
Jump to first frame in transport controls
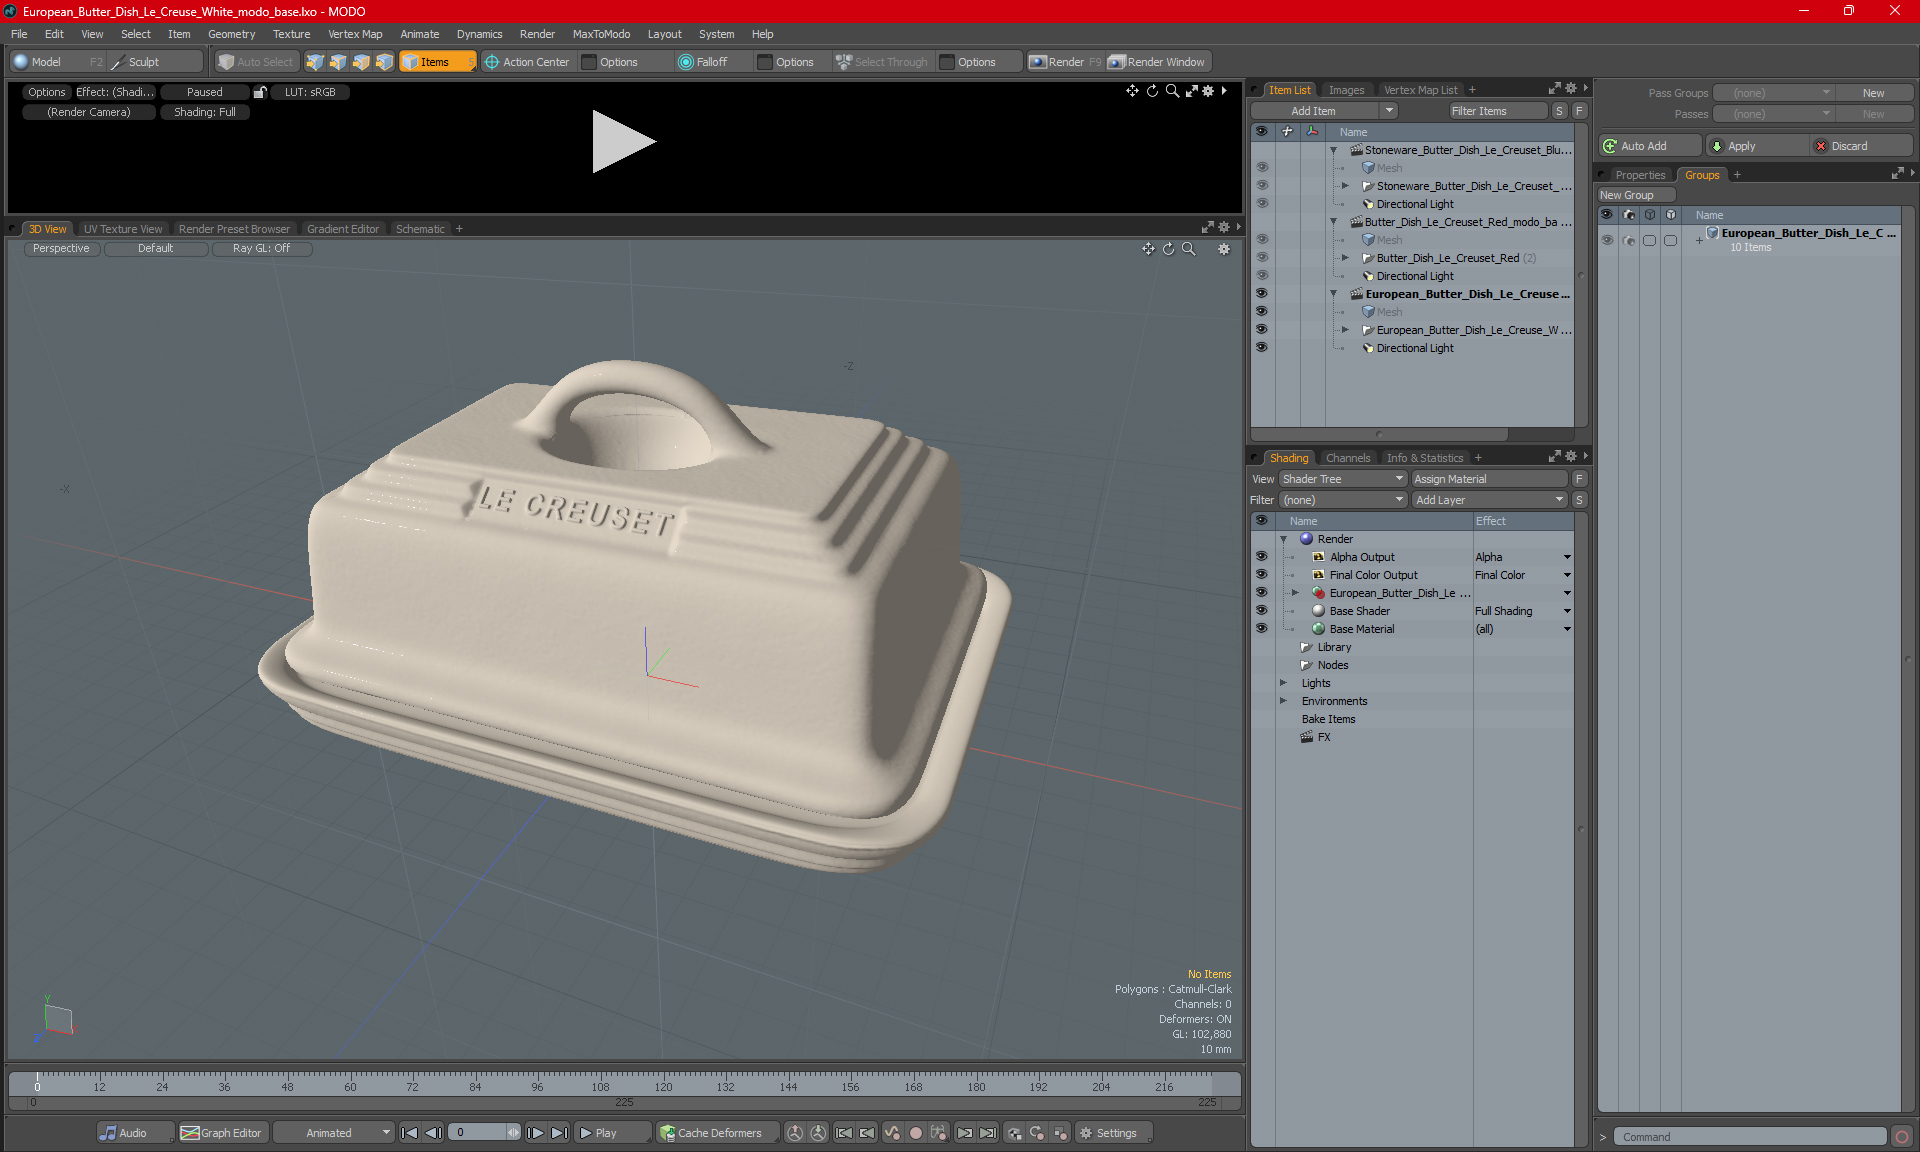tap(409, 1133)
